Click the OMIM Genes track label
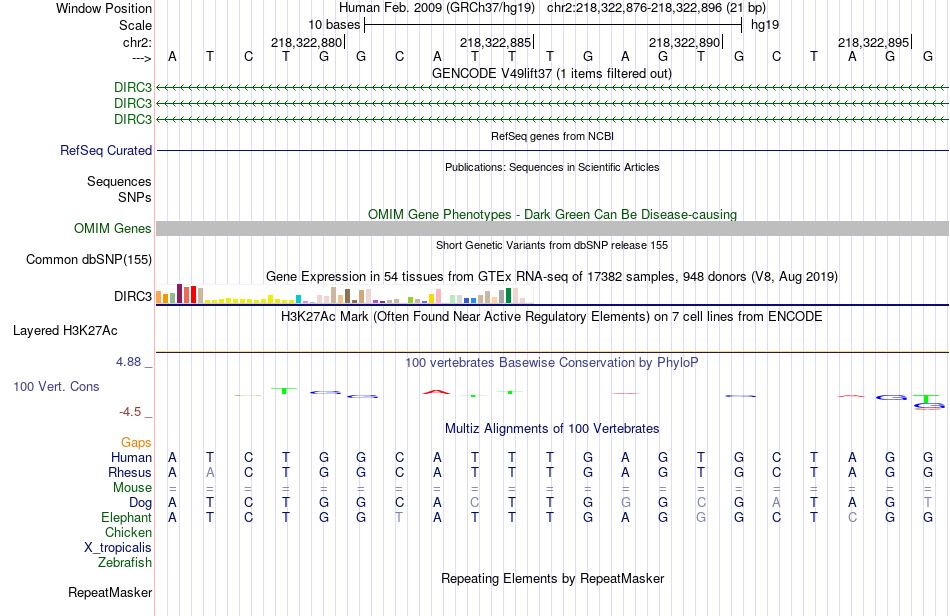The height and width of the screenshot is (616, 950). click(113, 228)
